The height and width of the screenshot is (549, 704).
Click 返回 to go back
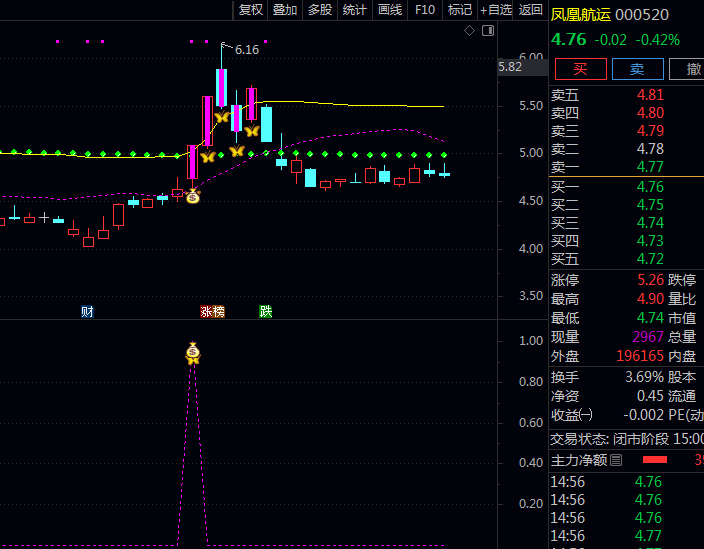point(530,10)
